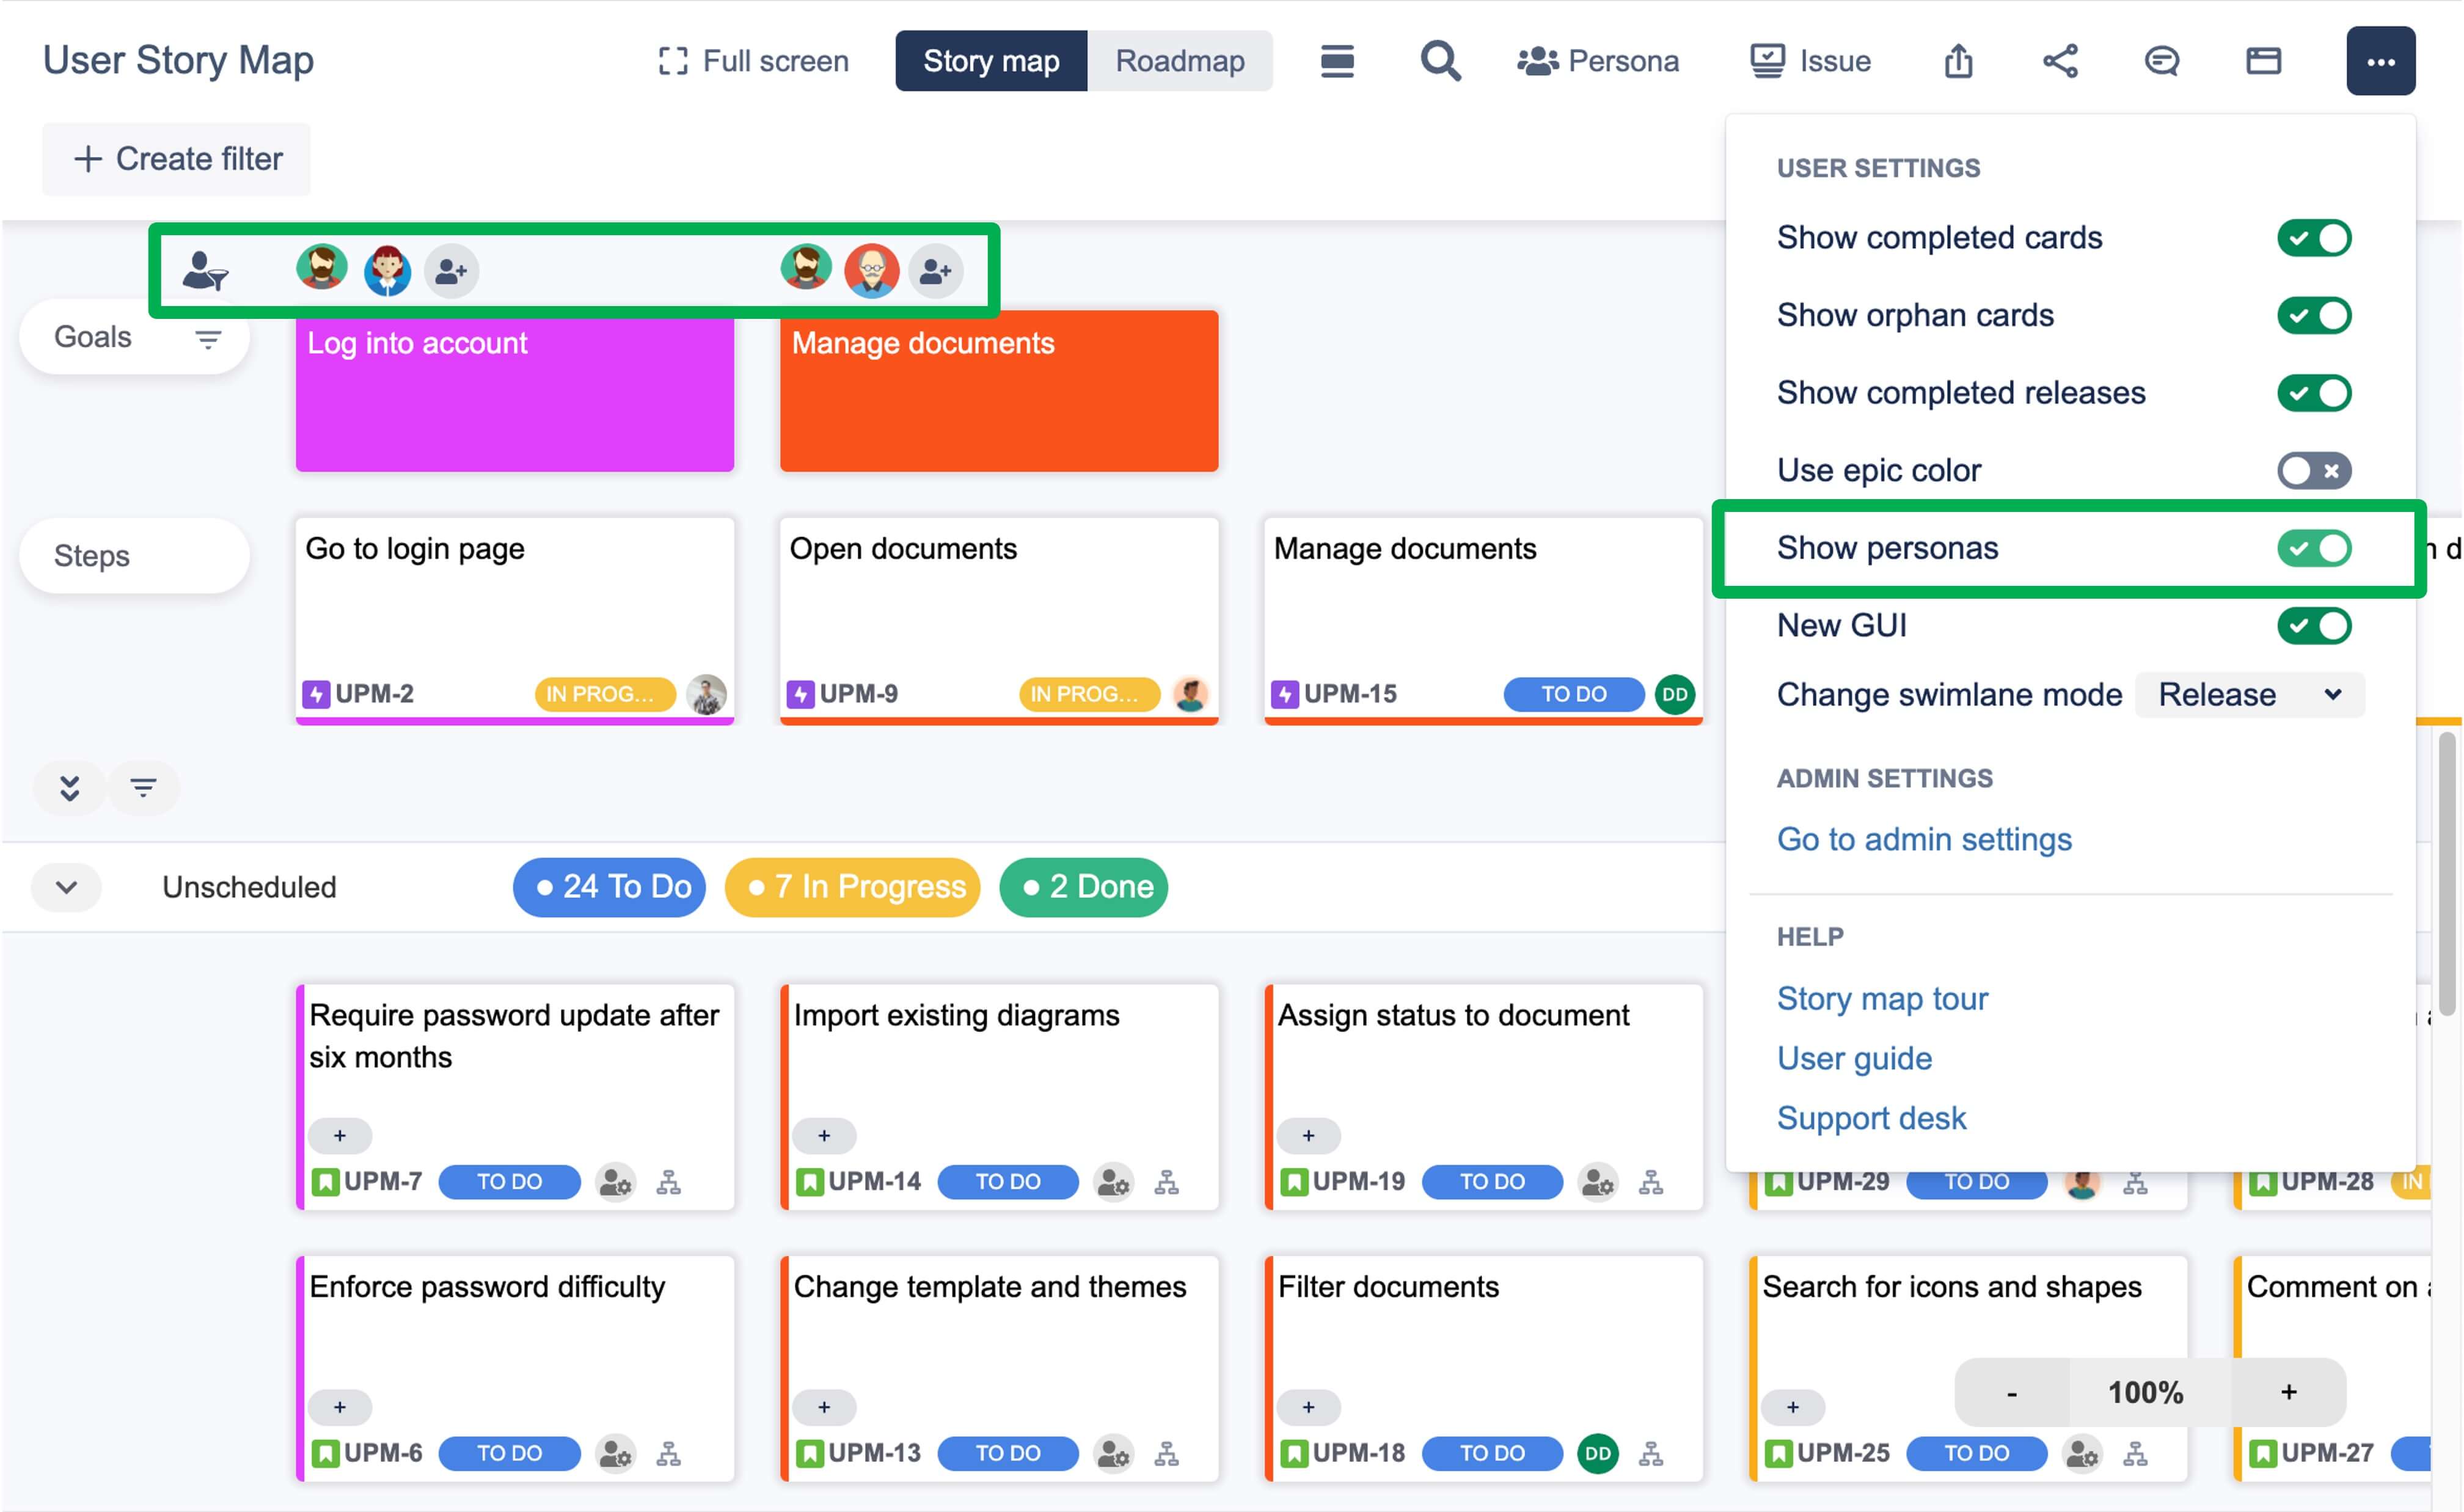Open the comments speech bubble icon
The width and height of the screenshot is (2464, 1512).
pyautogui.click(x=2161, y=61)
